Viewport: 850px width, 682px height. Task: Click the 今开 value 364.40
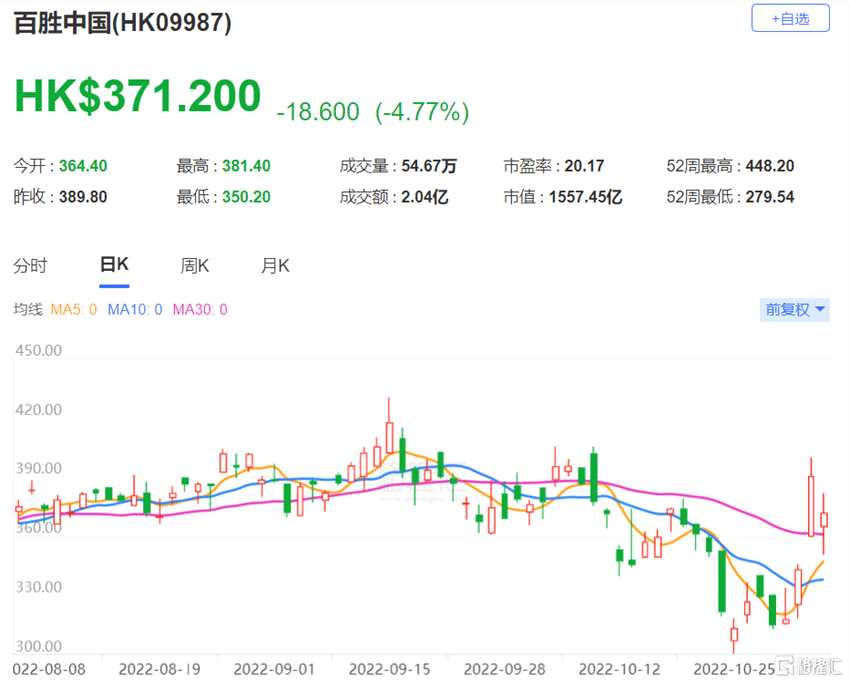(83, 166)
